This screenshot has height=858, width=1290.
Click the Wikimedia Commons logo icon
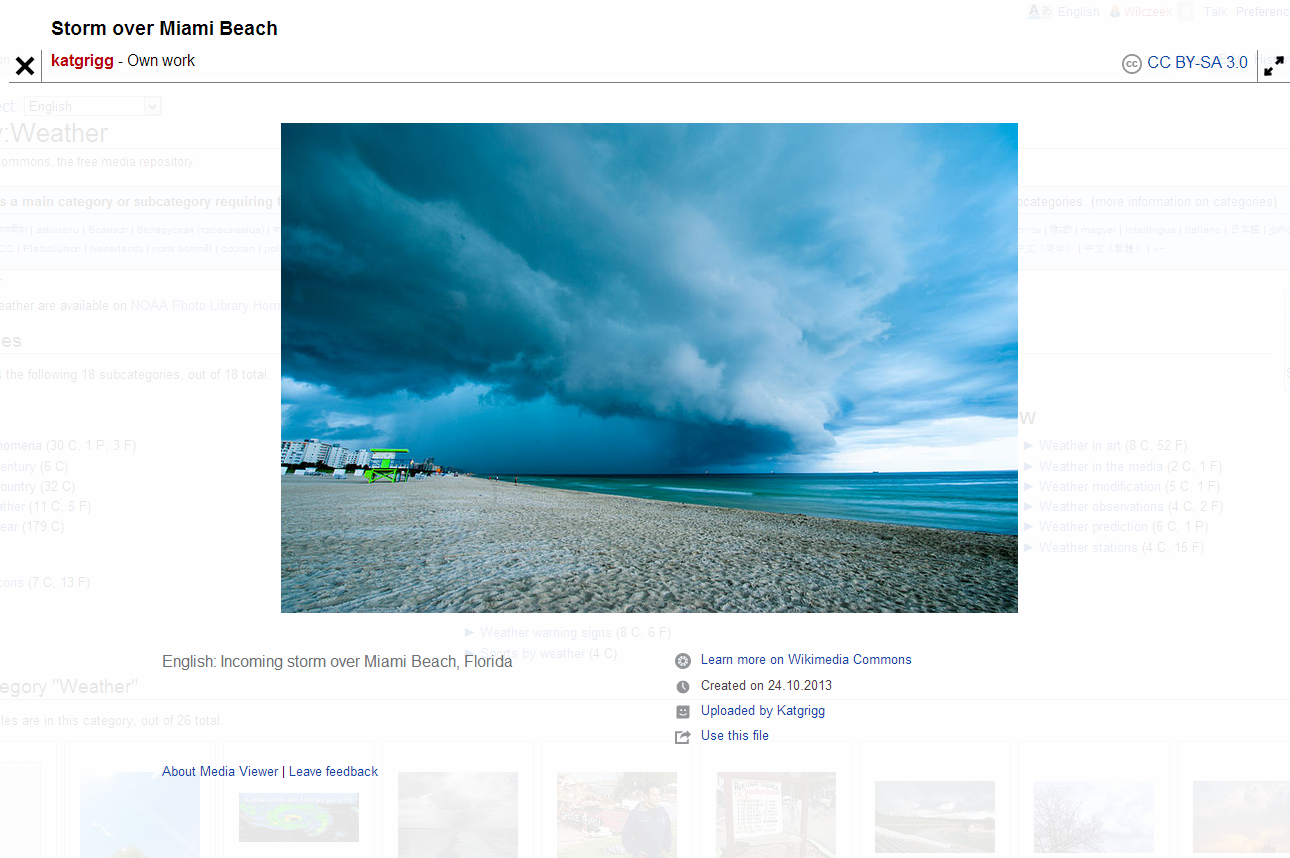coord(683,661)
